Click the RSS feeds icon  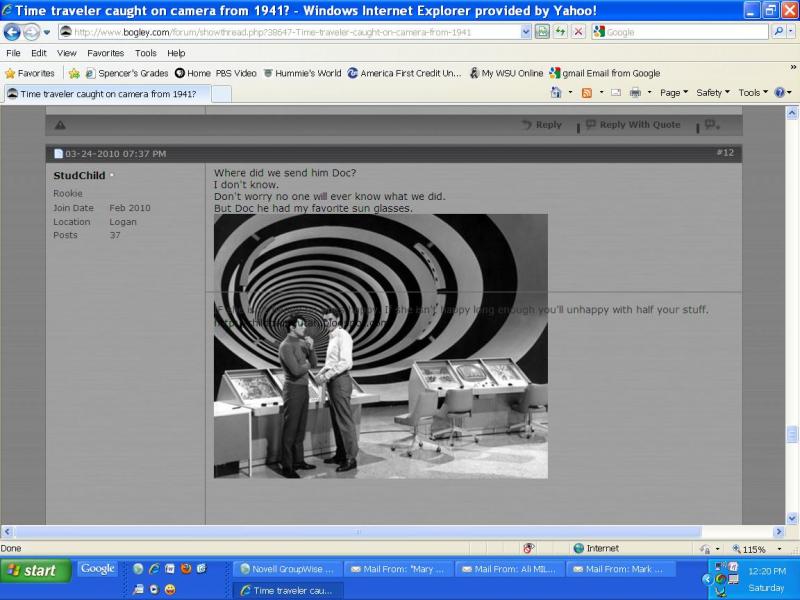click(x=587, y=93)
